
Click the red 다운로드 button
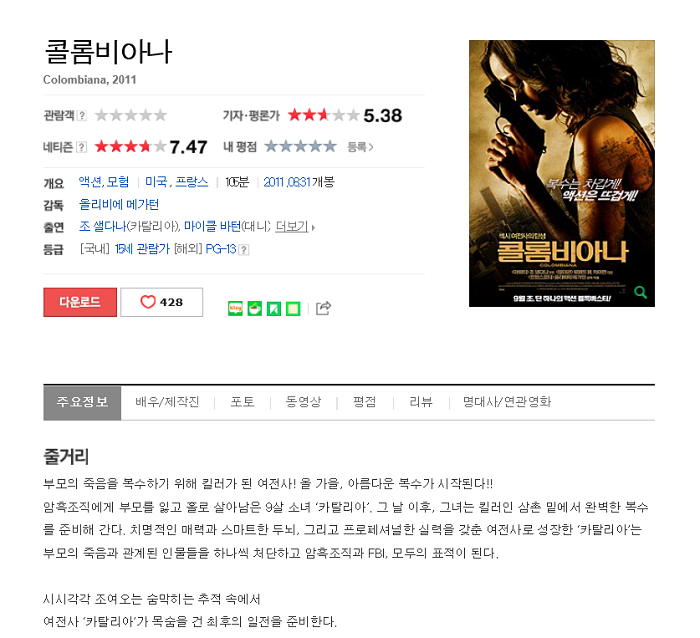(80, 302)
